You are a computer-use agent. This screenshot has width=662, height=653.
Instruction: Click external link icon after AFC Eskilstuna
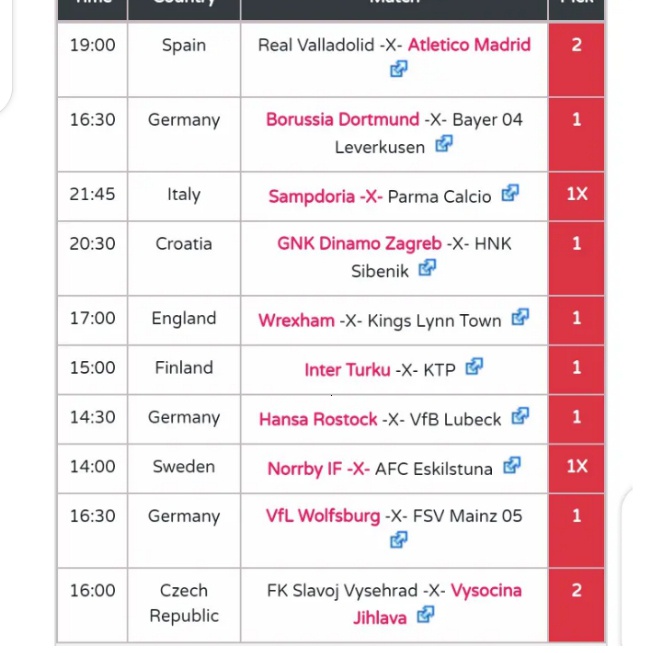click(512, 465)
